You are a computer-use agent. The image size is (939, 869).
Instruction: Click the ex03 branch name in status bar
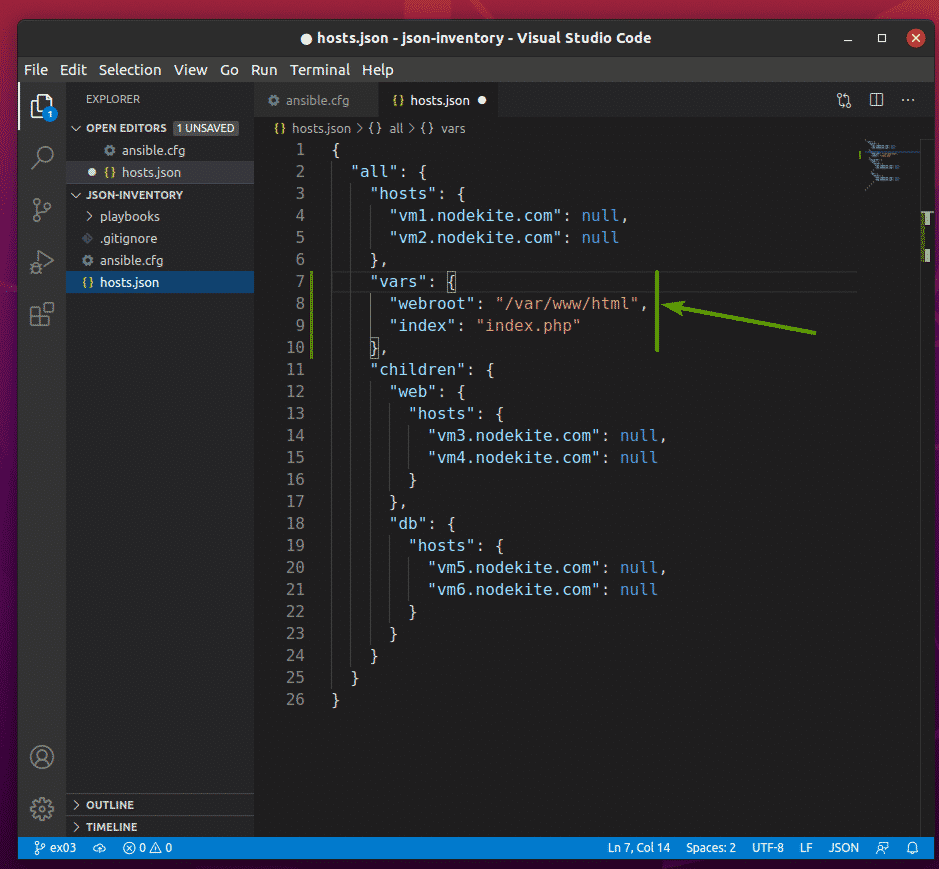tap(55, 847)
